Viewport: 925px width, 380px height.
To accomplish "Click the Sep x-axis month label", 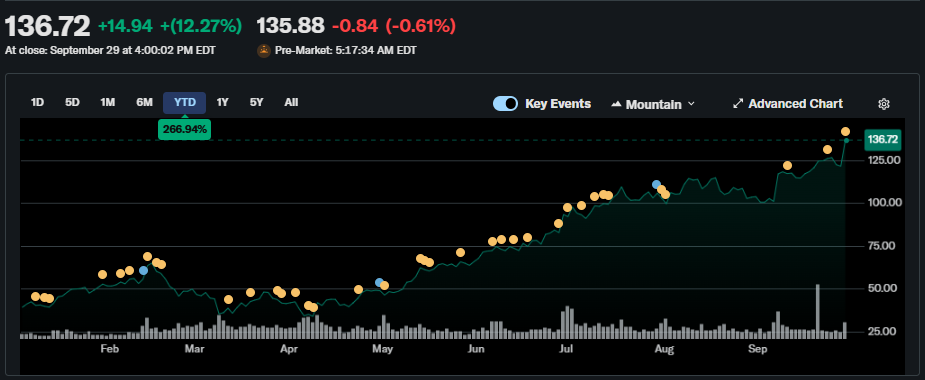I will click(x=757, y=349).
